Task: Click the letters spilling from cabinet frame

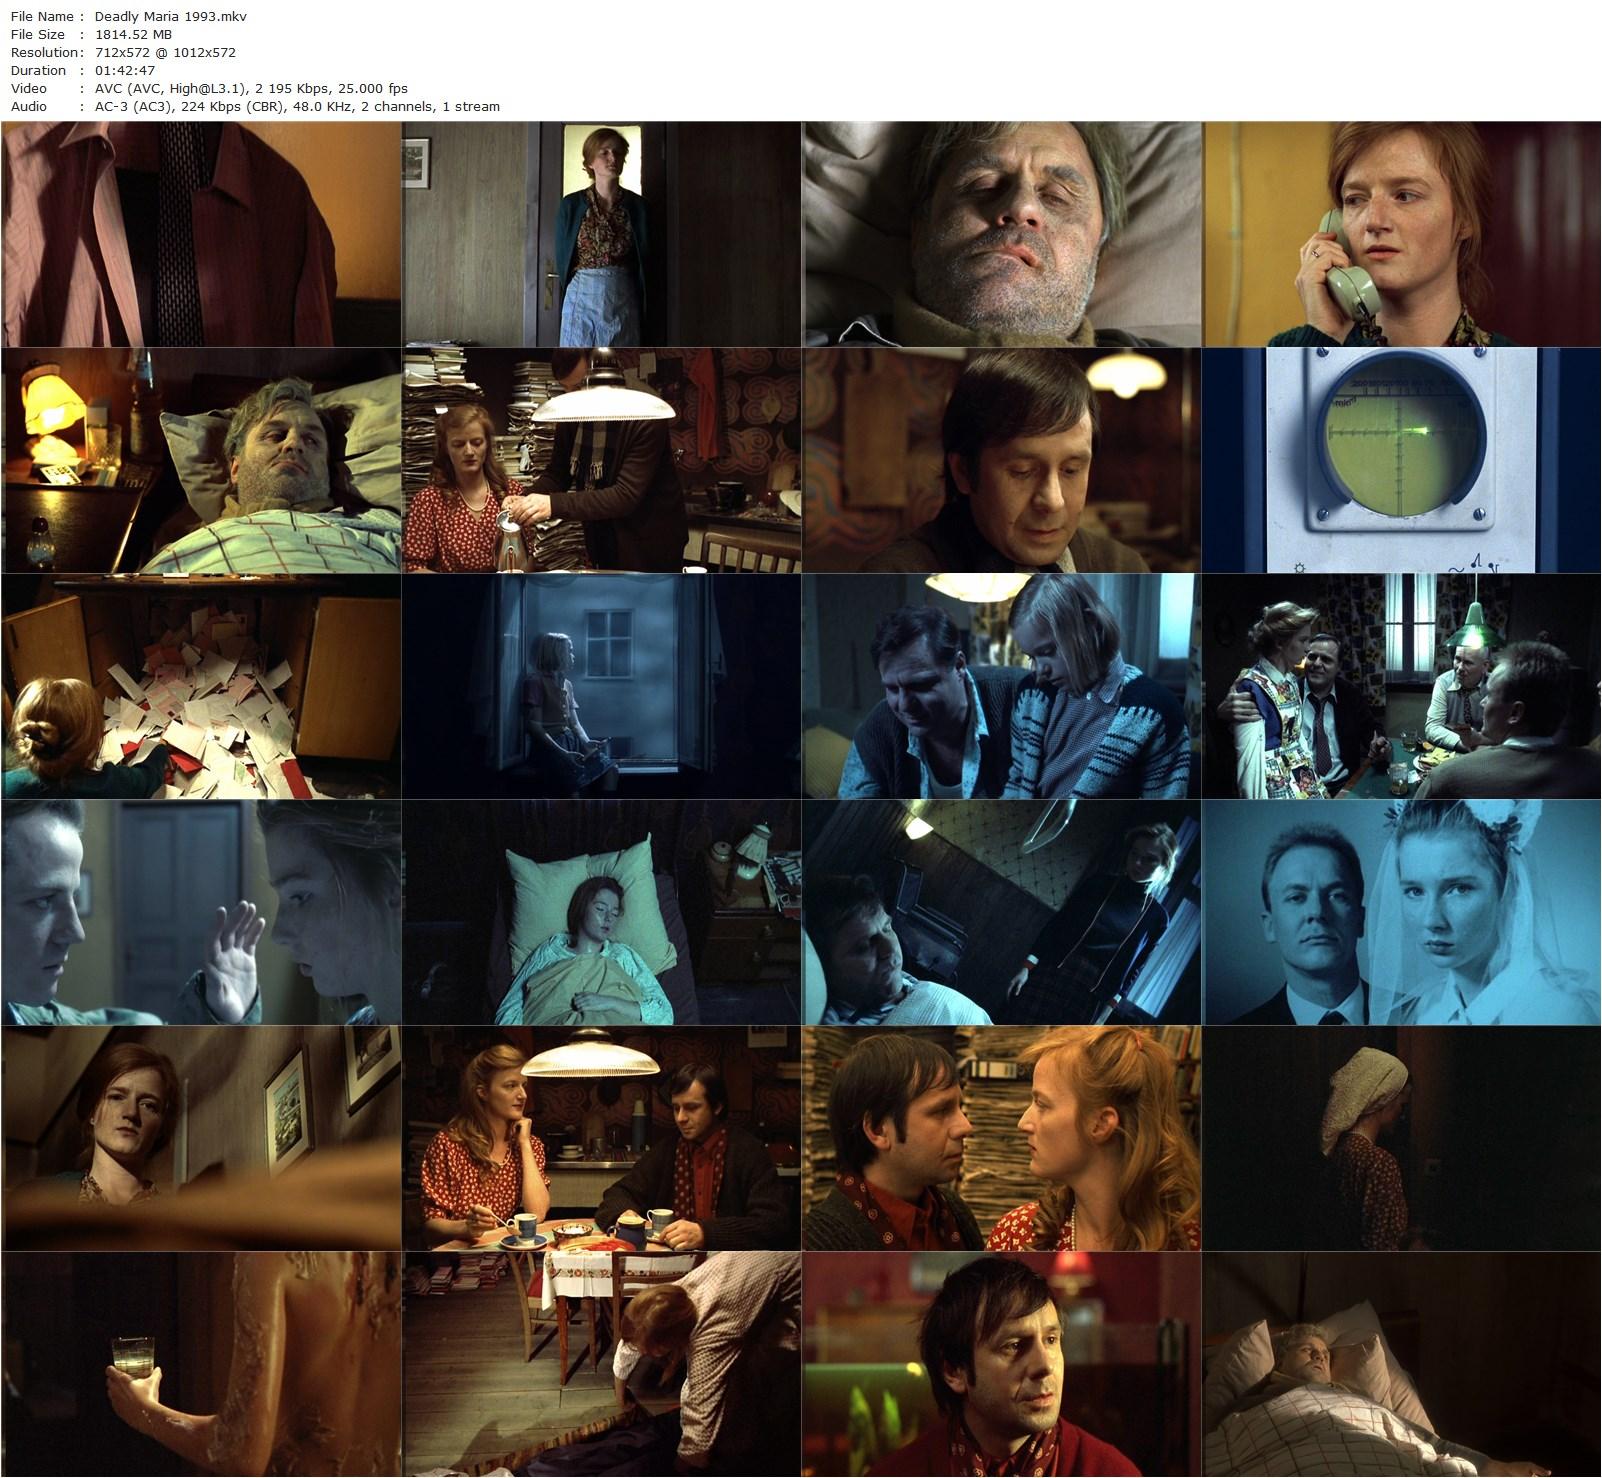Action: 201,686
